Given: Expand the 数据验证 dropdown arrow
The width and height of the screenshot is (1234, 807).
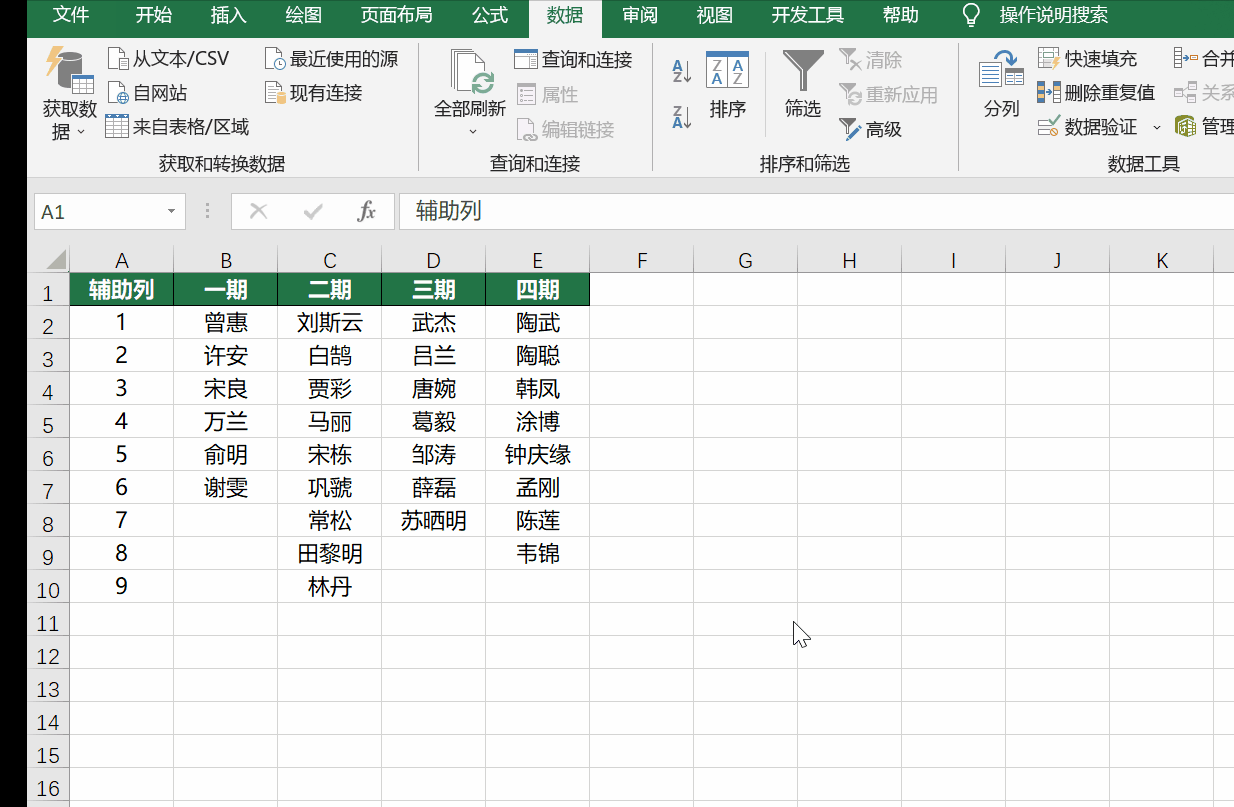Looking at the screenshot, I should click(x=1157, y=127).
